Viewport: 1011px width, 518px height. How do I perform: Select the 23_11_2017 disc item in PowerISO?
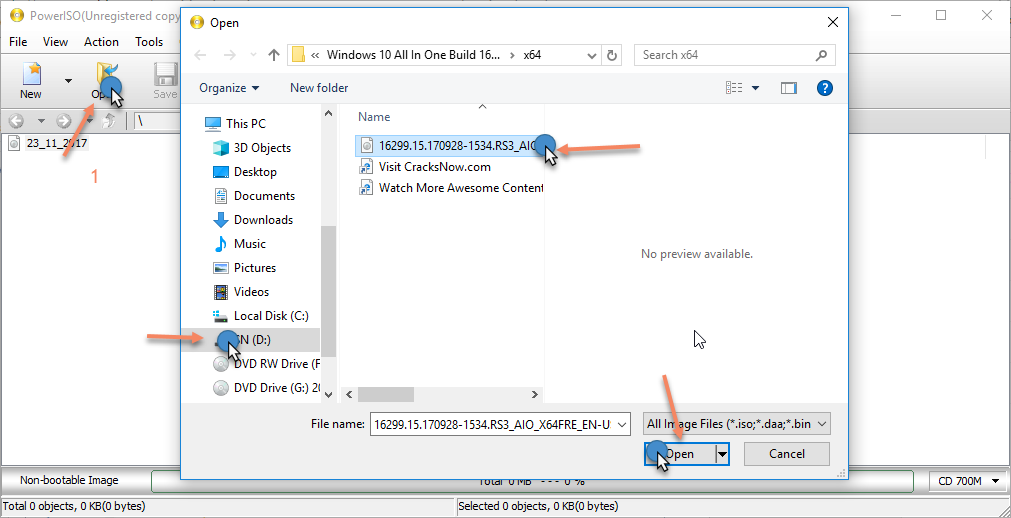tap(48, 143)
